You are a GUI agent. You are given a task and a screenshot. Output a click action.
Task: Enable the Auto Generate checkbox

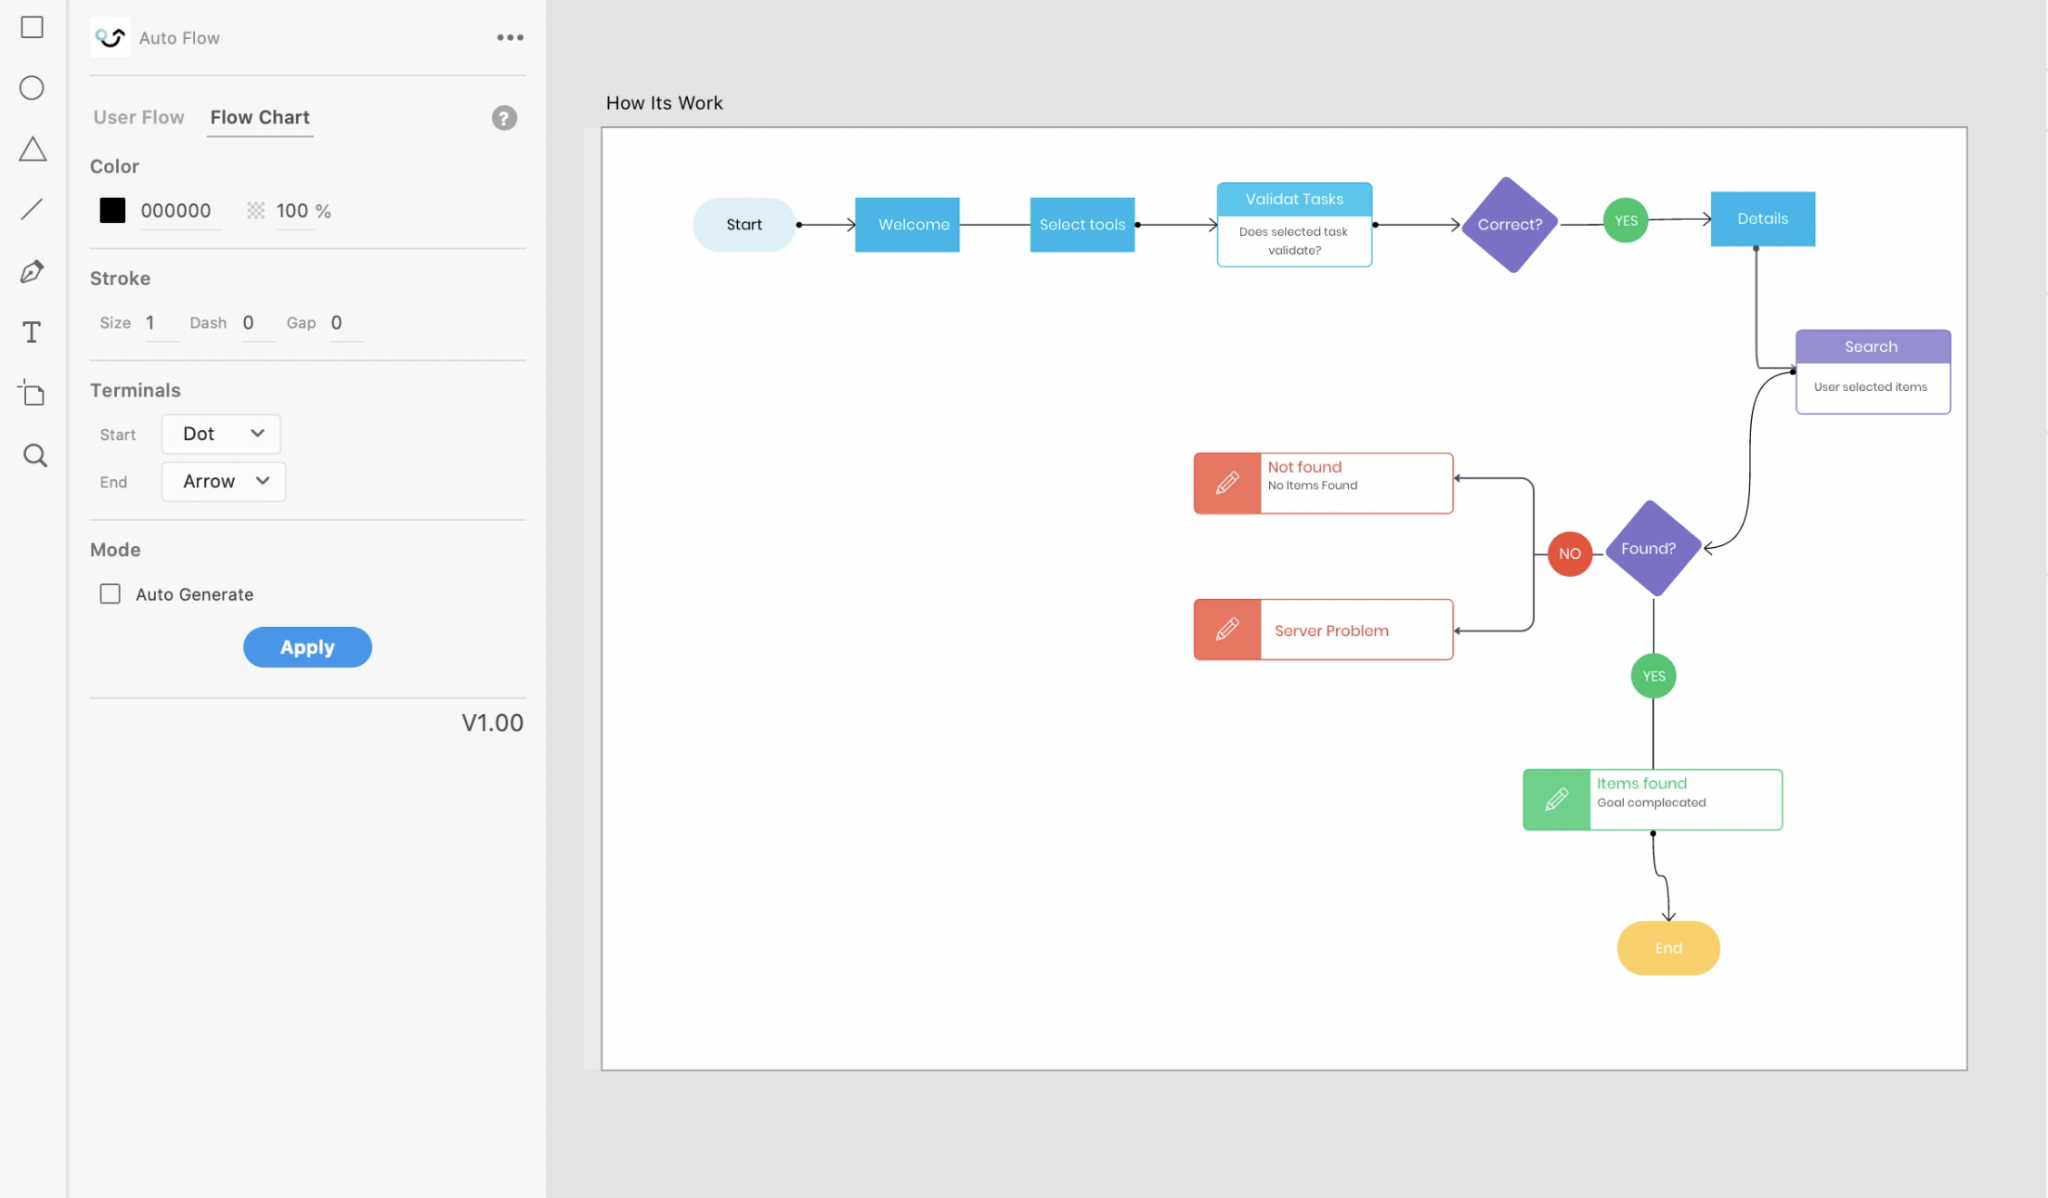pyautogui.click(x=110, y=594)
